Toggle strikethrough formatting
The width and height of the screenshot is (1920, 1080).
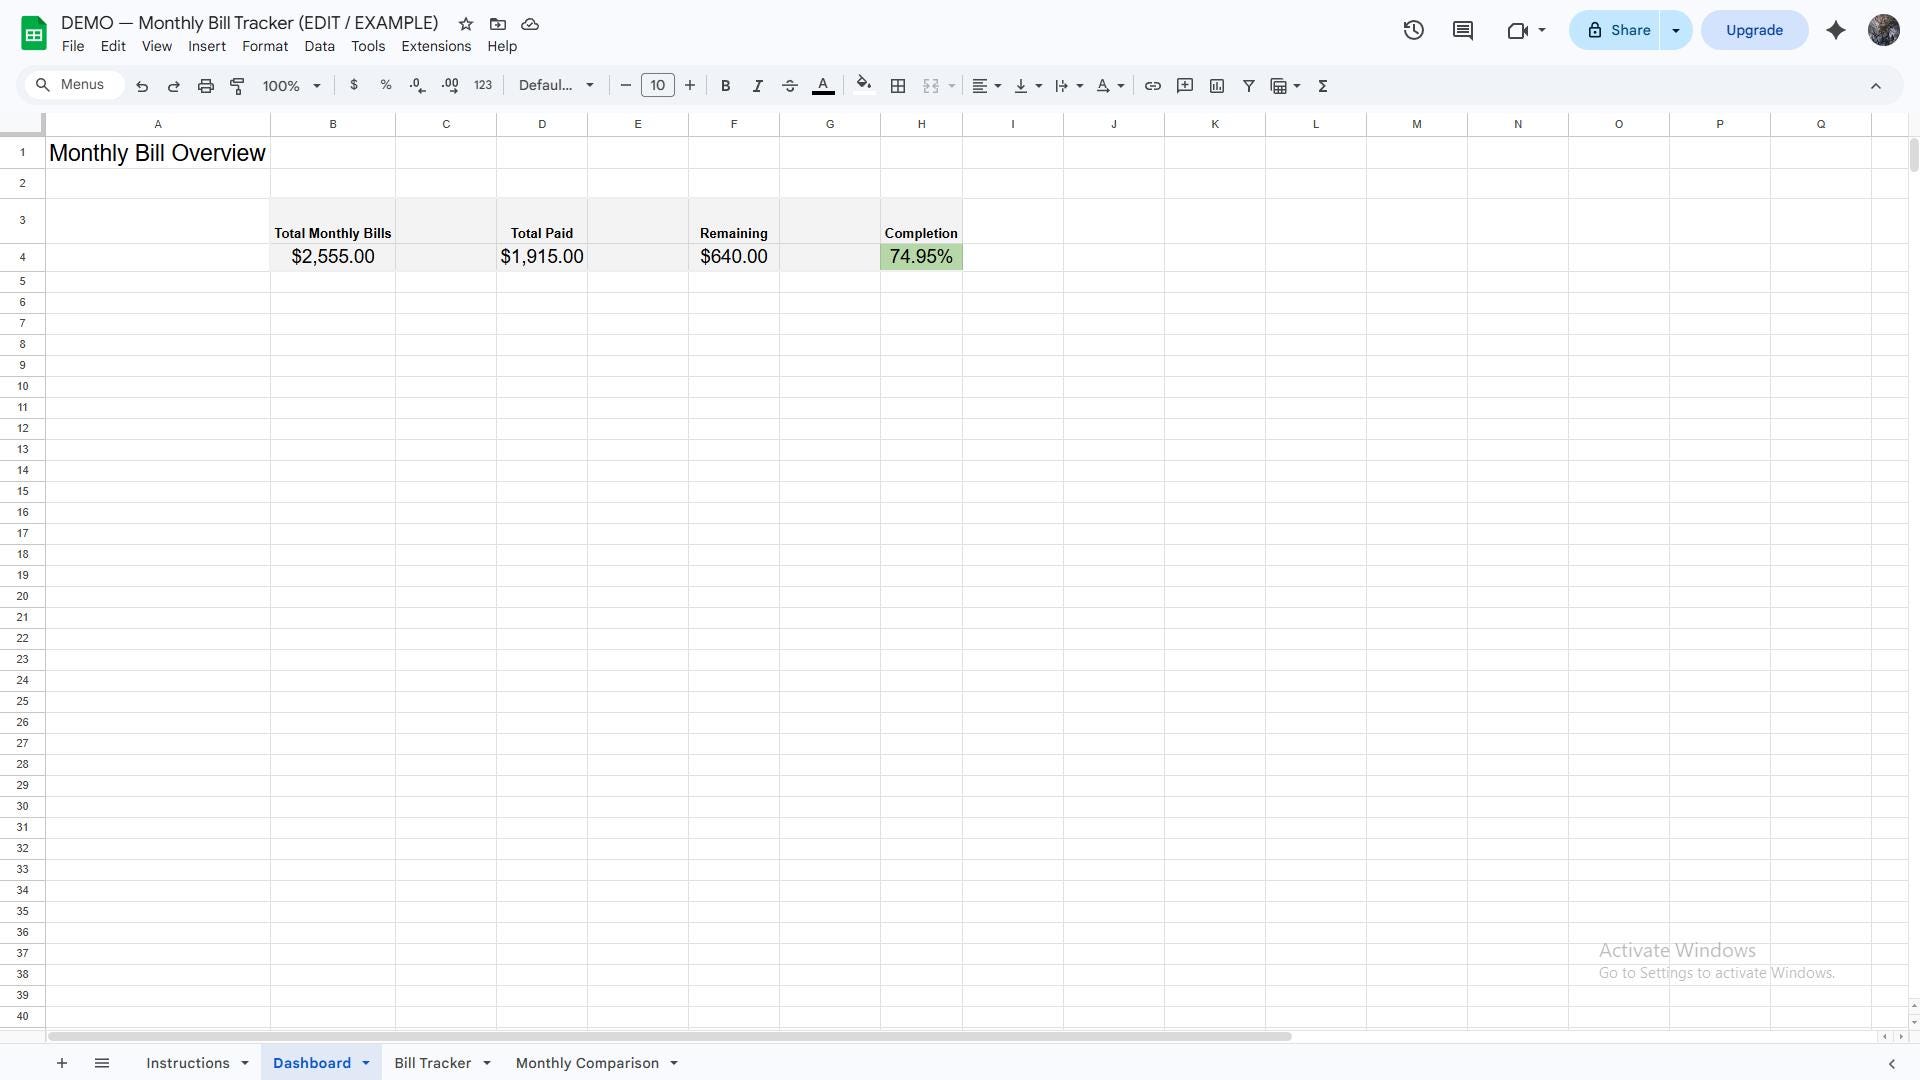(790, 86)
